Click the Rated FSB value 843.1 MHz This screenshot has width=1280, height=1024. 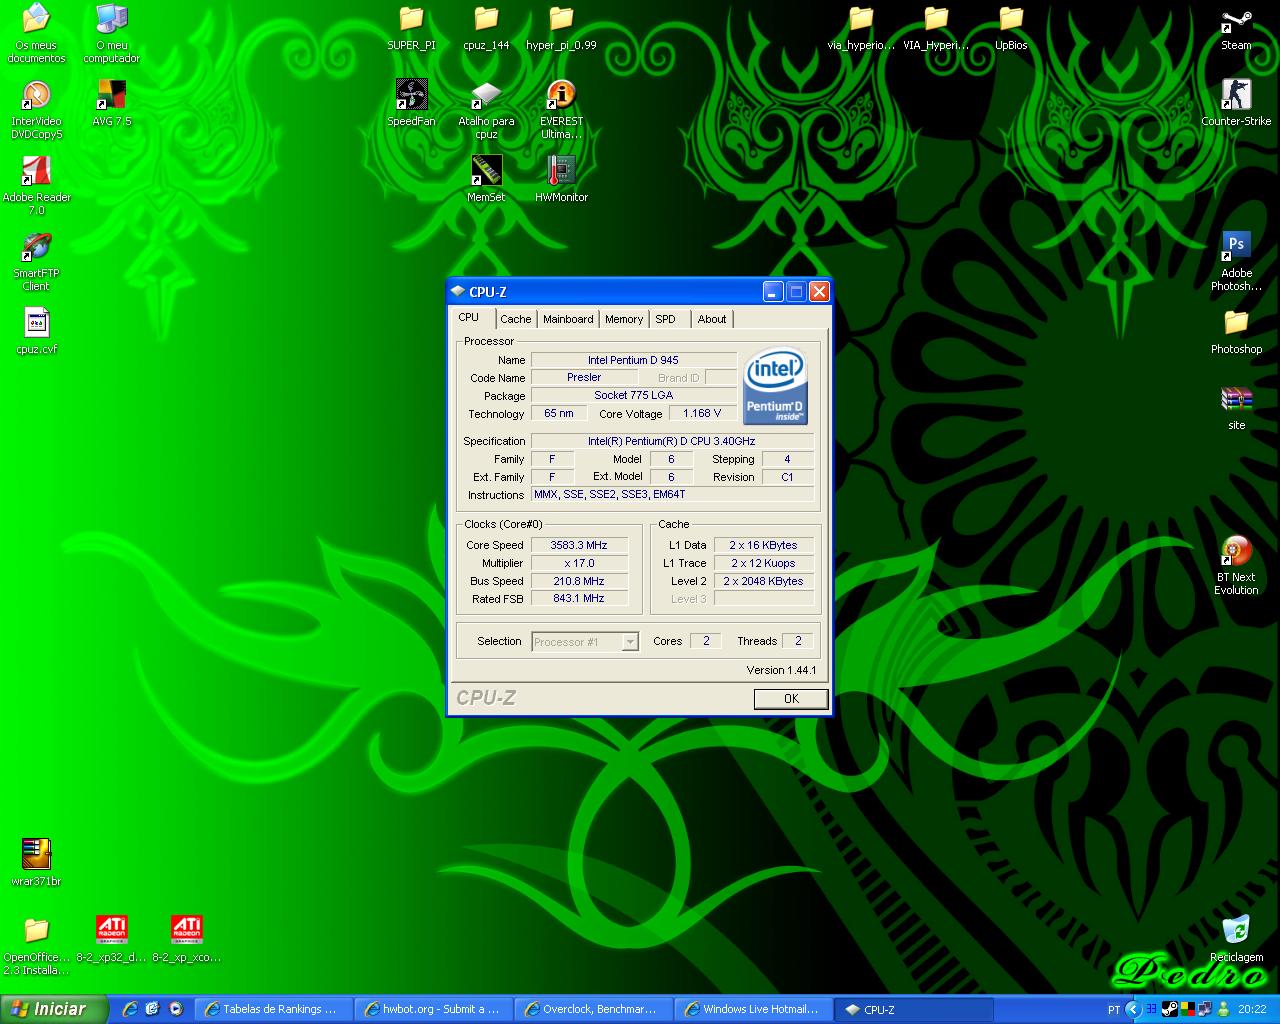coord(579,599)
